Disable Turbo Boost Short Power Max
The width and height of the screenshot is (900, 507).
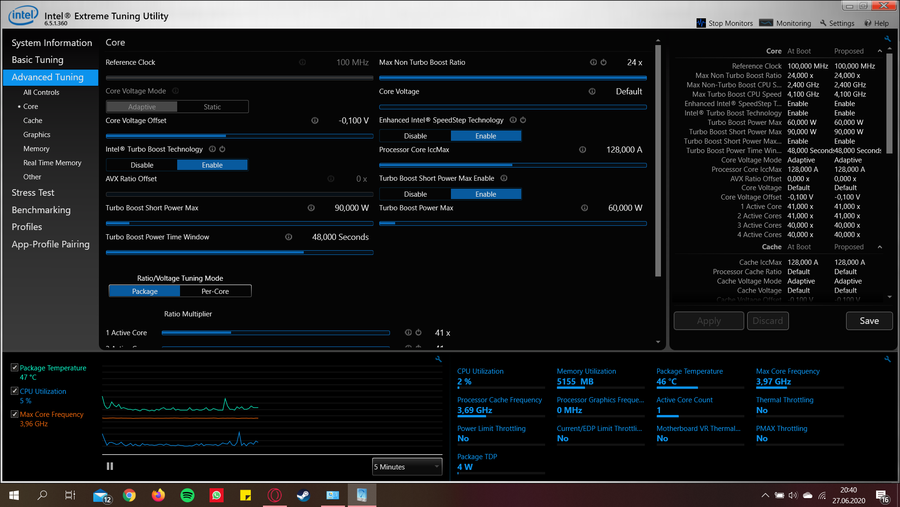coord(415,194)
